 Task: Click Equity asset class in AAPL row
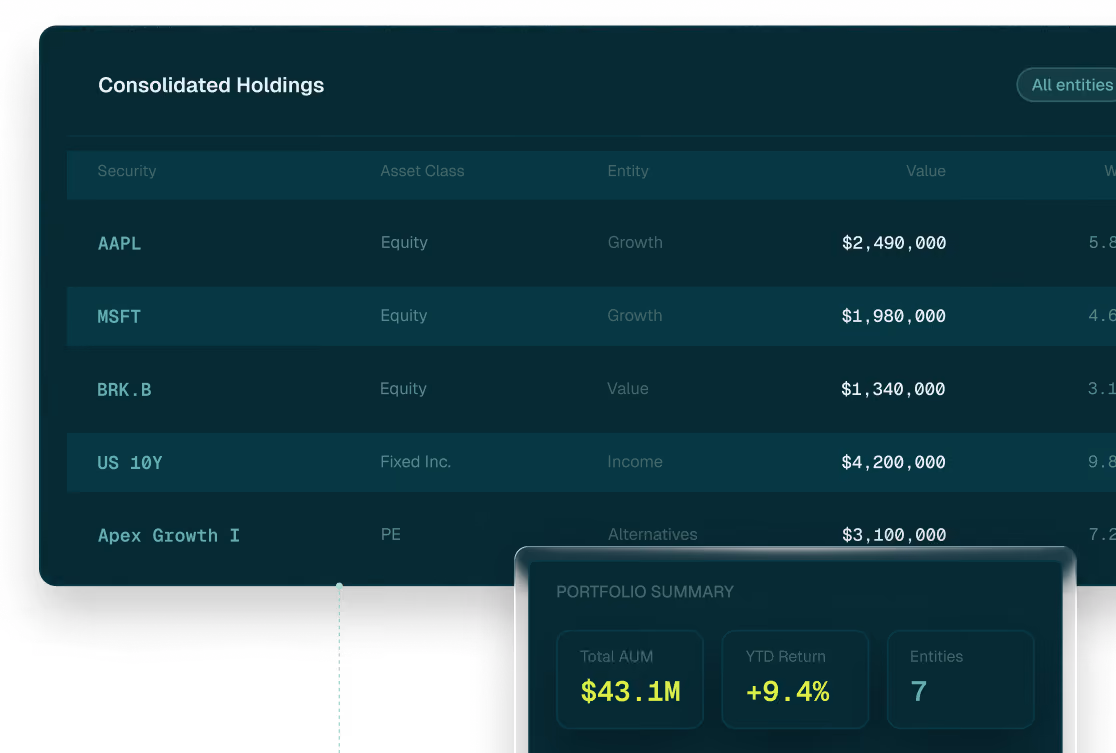tap(404, 243)
